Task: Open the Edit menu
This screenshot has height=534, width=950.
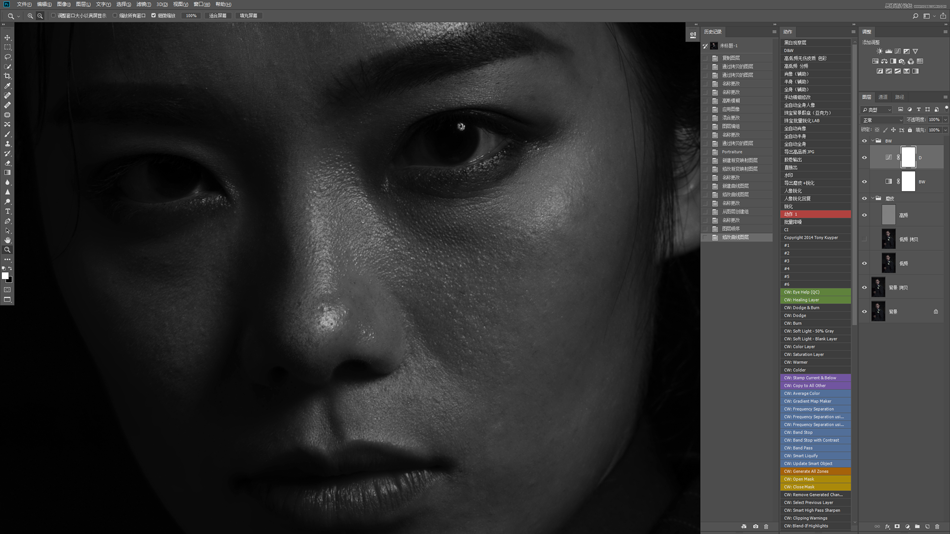Action: [44, 4]
